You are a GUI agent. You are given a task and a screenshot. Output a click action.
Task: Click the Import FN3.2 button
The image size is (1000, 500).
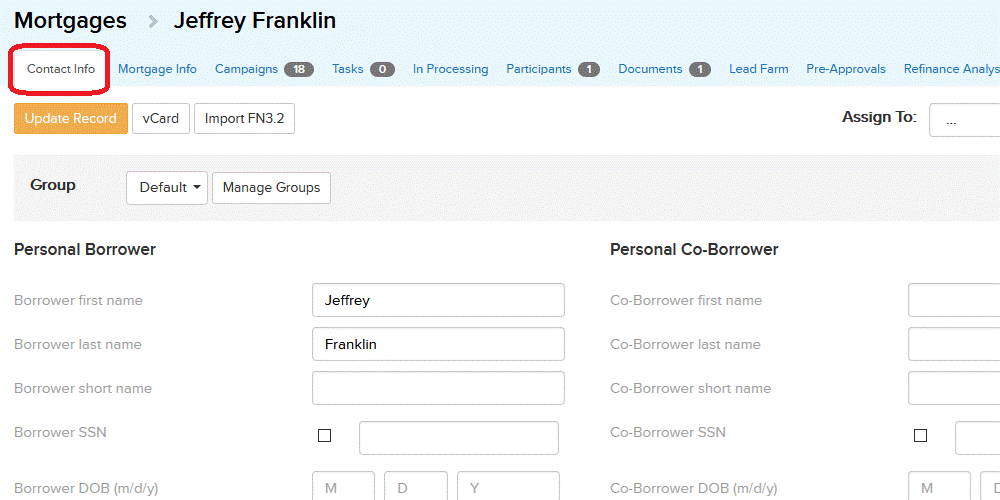(244, 119)
